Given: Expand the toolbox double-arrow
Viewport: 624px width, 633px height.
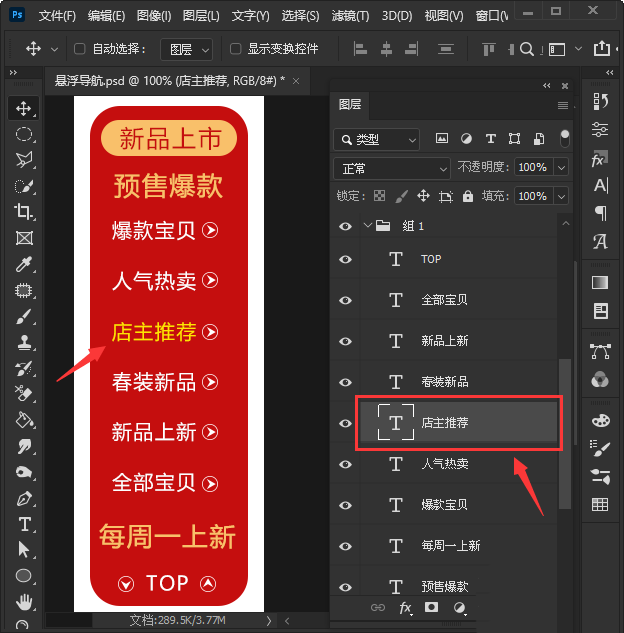Looking at the screenshot, I should [13, 73].
